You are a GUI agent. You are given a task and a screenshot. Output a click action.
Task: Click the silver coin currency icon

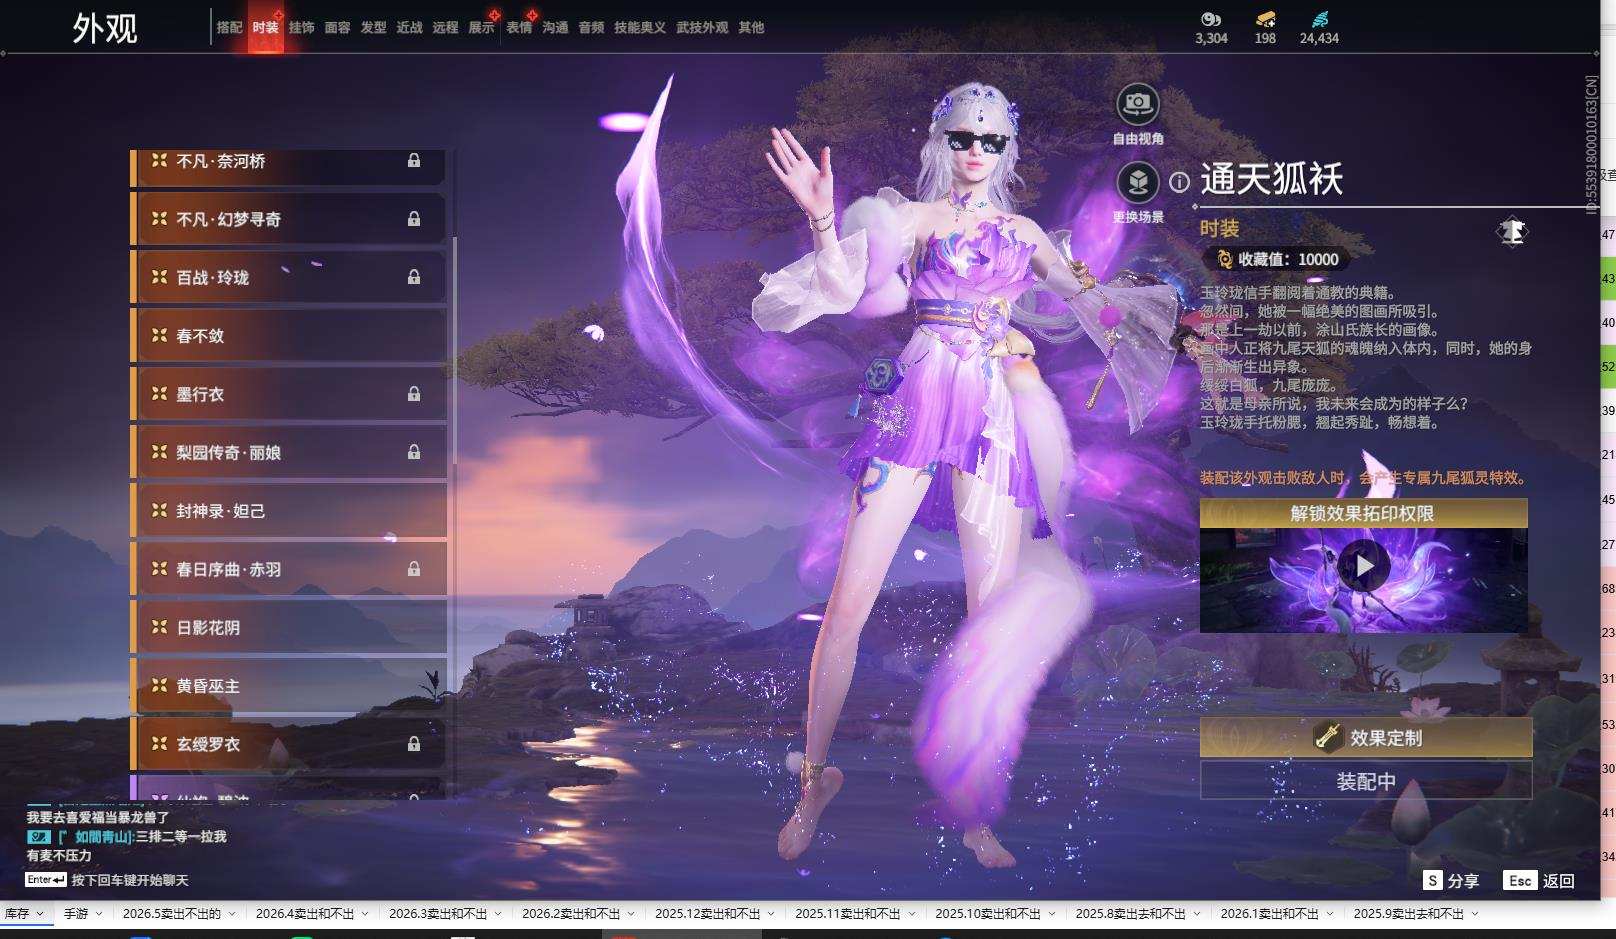coord(1211,19)
